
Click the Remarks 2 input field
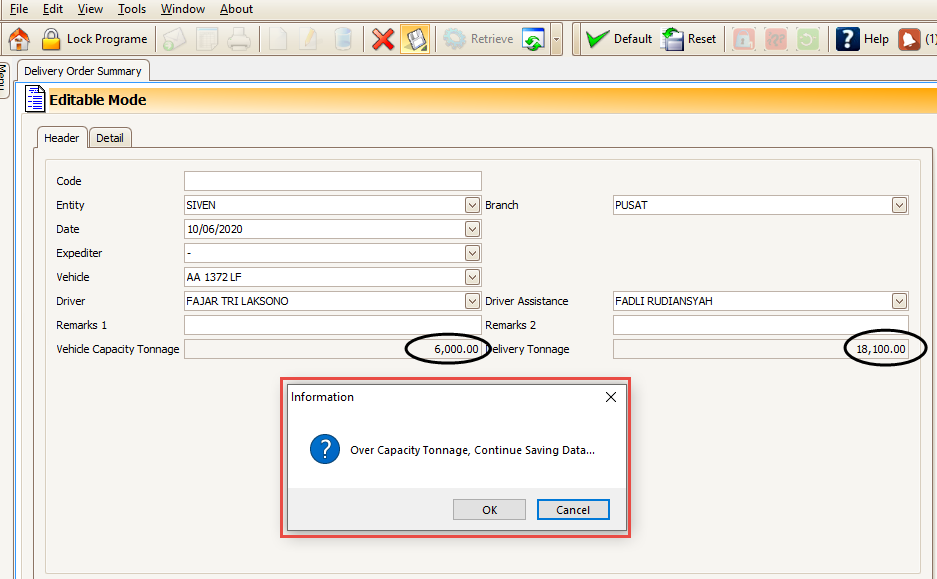coord(761,325)
